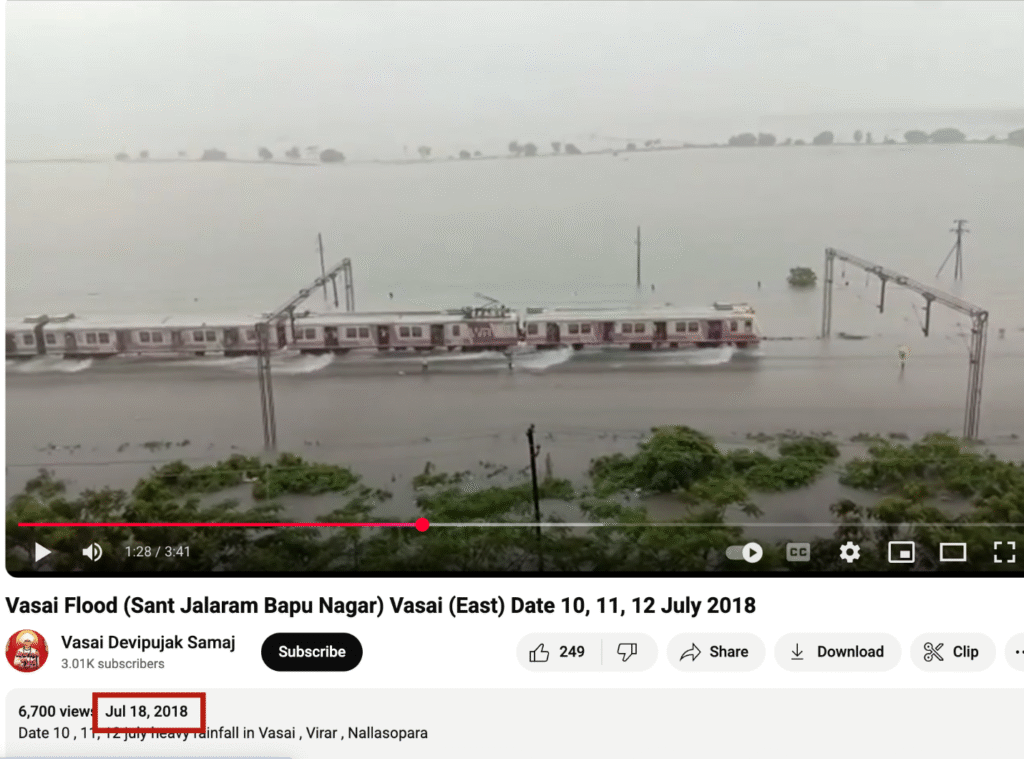Viewport: 1024px width, 759px height.
Task: Dislike the video with thumbs down
Action: click(628, 652)
